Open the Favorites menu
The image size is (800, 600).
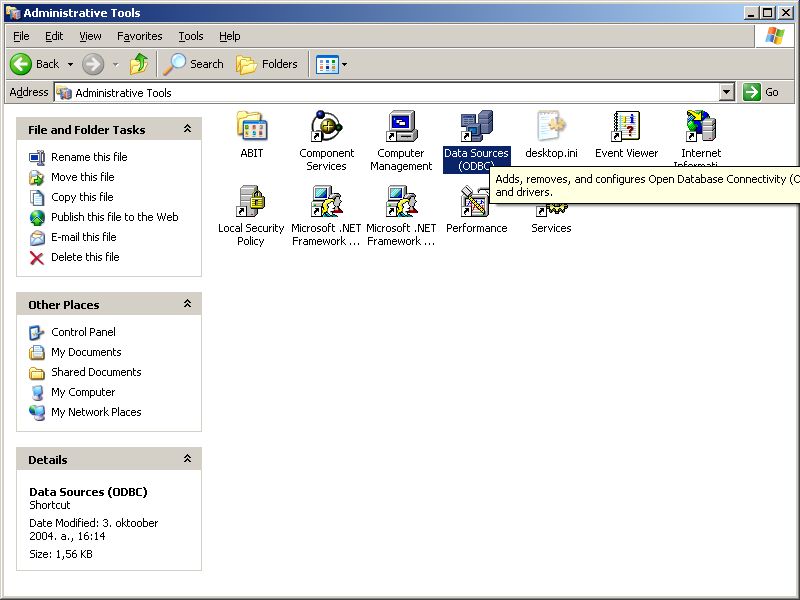[x=139, y=36]
